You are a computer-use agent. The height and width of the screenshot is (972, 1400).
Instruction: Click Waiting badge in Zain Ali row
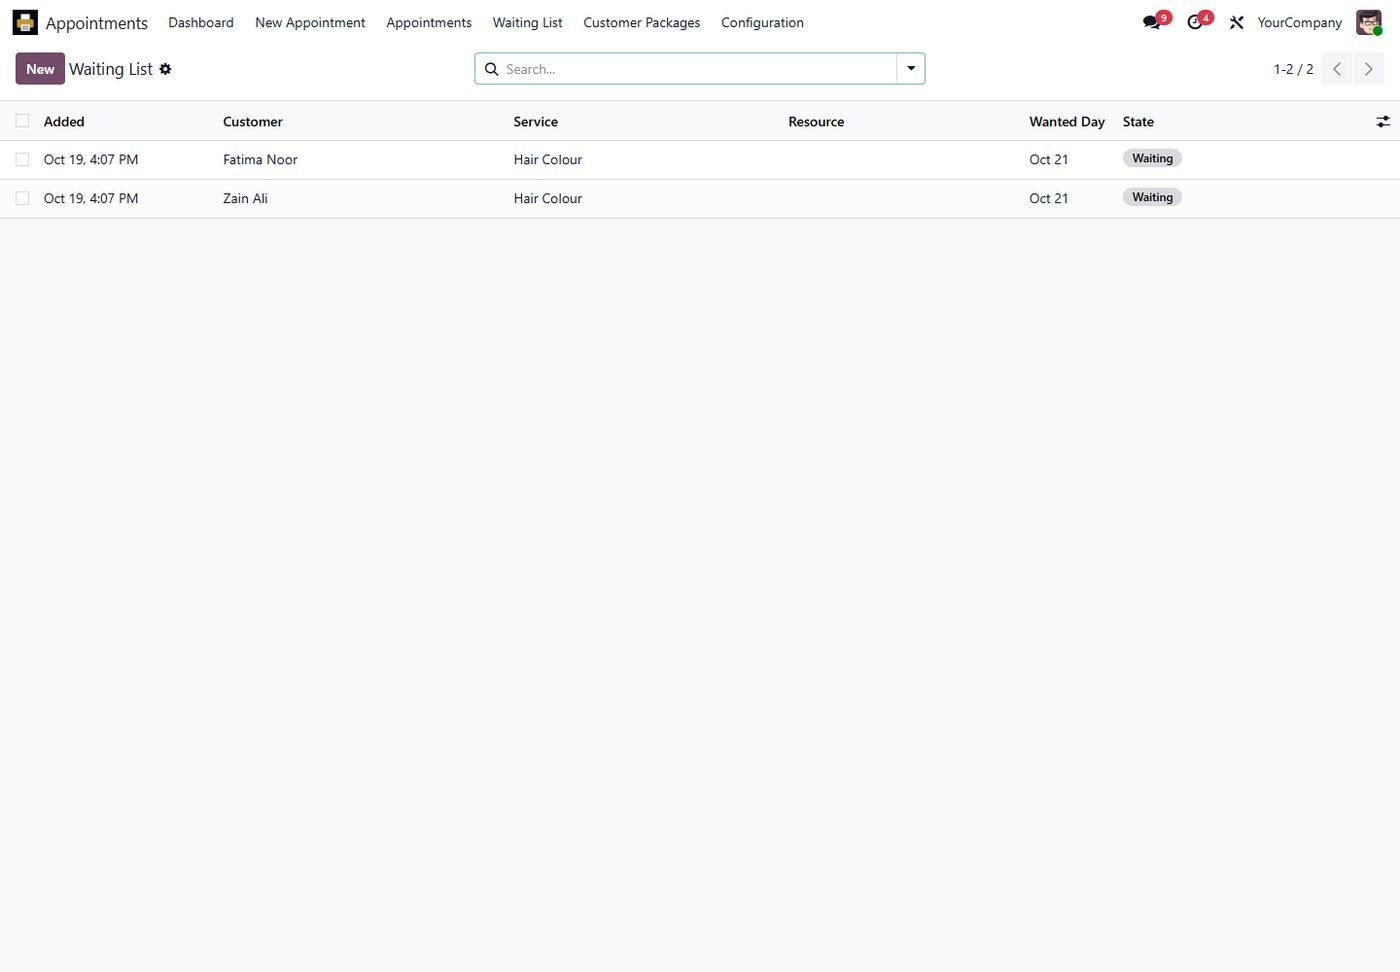[x=1152, y=197]
